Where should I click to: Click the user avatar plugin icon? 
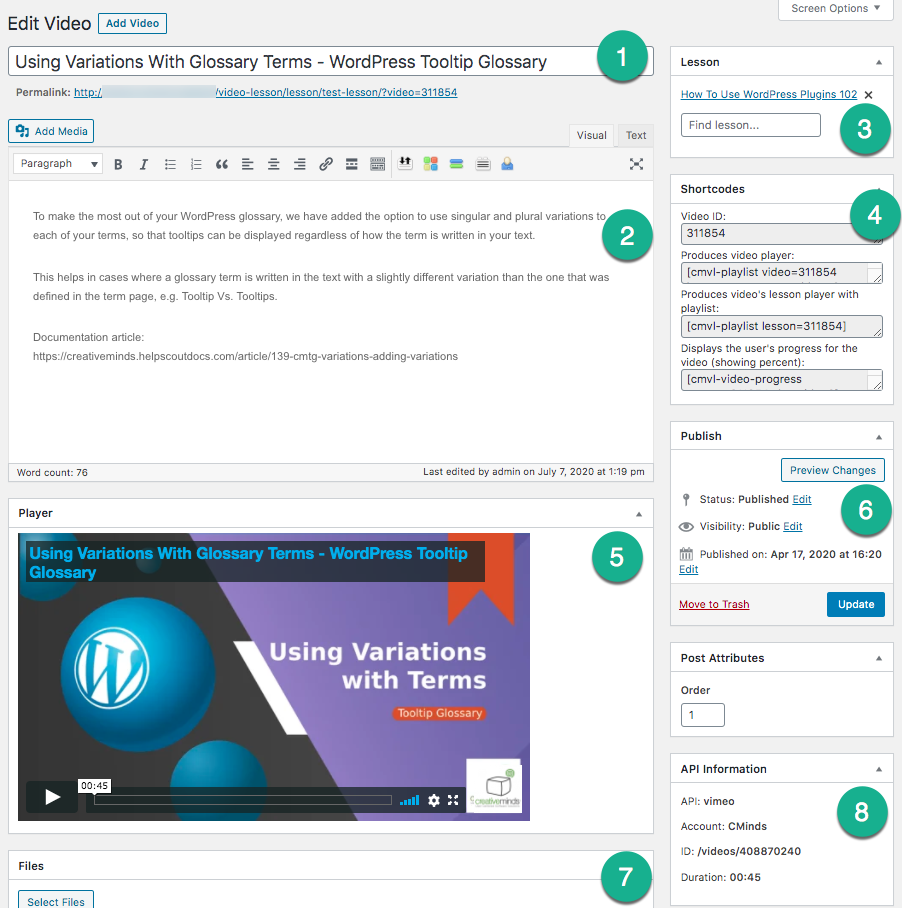pos(507,164)
